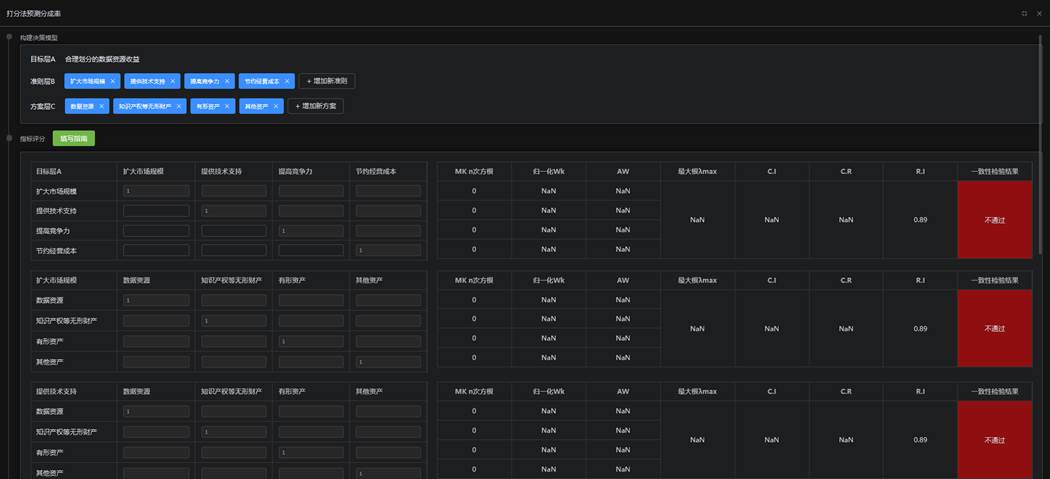This screenshot has height=479, width=1050.
Task: Click the first red 不通过 consistency result cell
Action: (994, 220)
